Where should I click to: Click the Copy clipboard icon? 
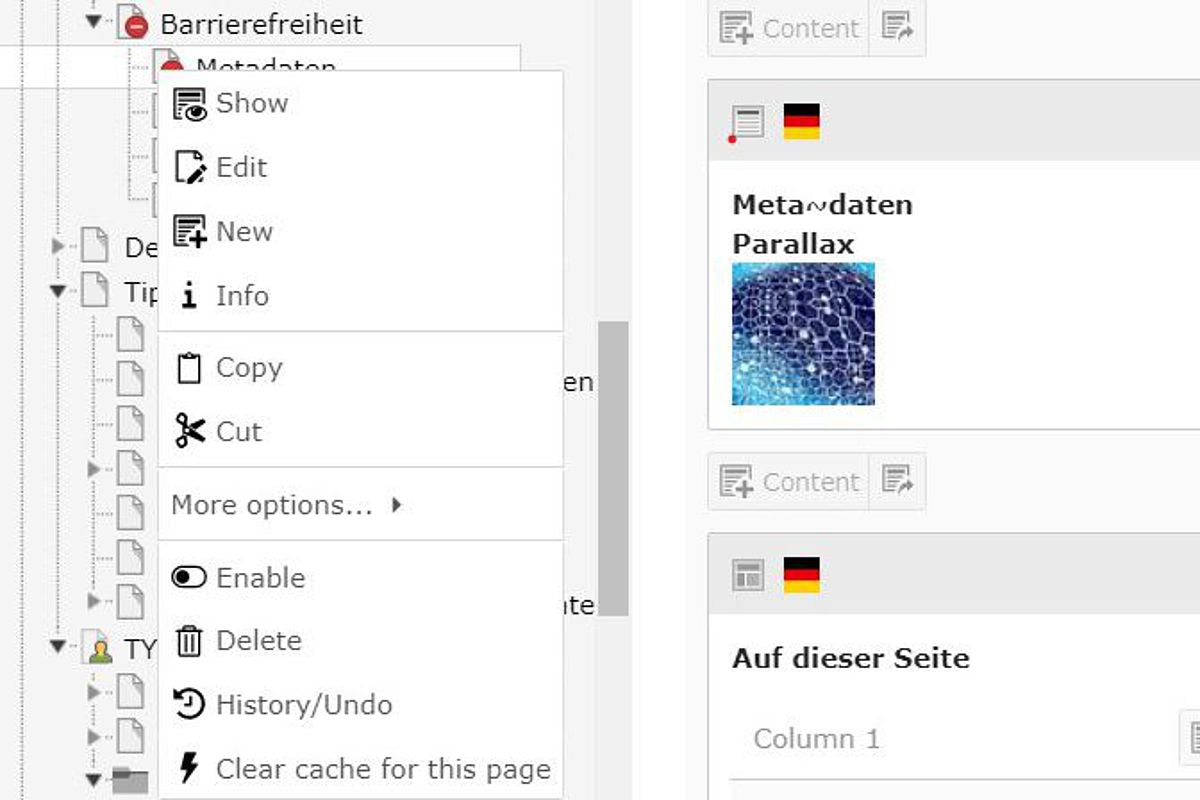189,368
